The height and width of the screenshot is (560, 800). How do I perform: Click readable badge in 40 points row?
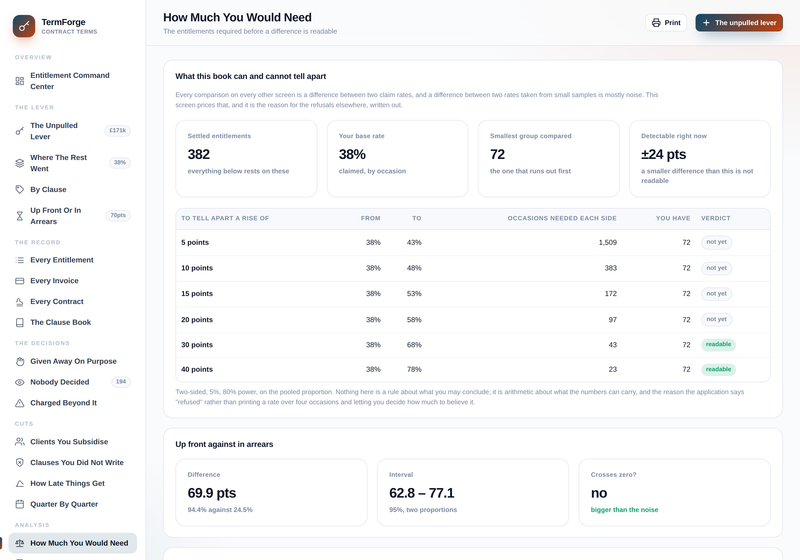718,370
